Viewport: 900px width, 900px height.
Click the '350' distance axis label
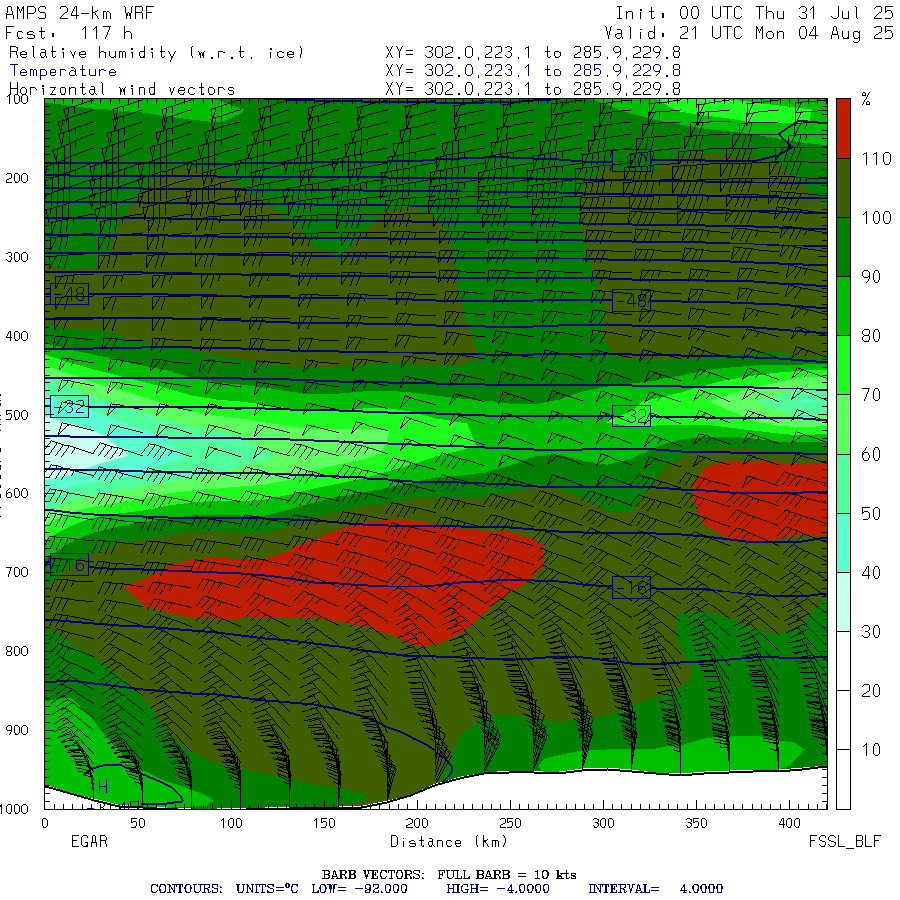coord(696,823)
